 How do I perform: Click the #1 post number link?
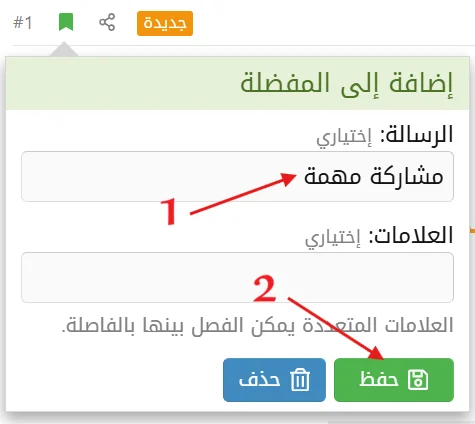22,23
